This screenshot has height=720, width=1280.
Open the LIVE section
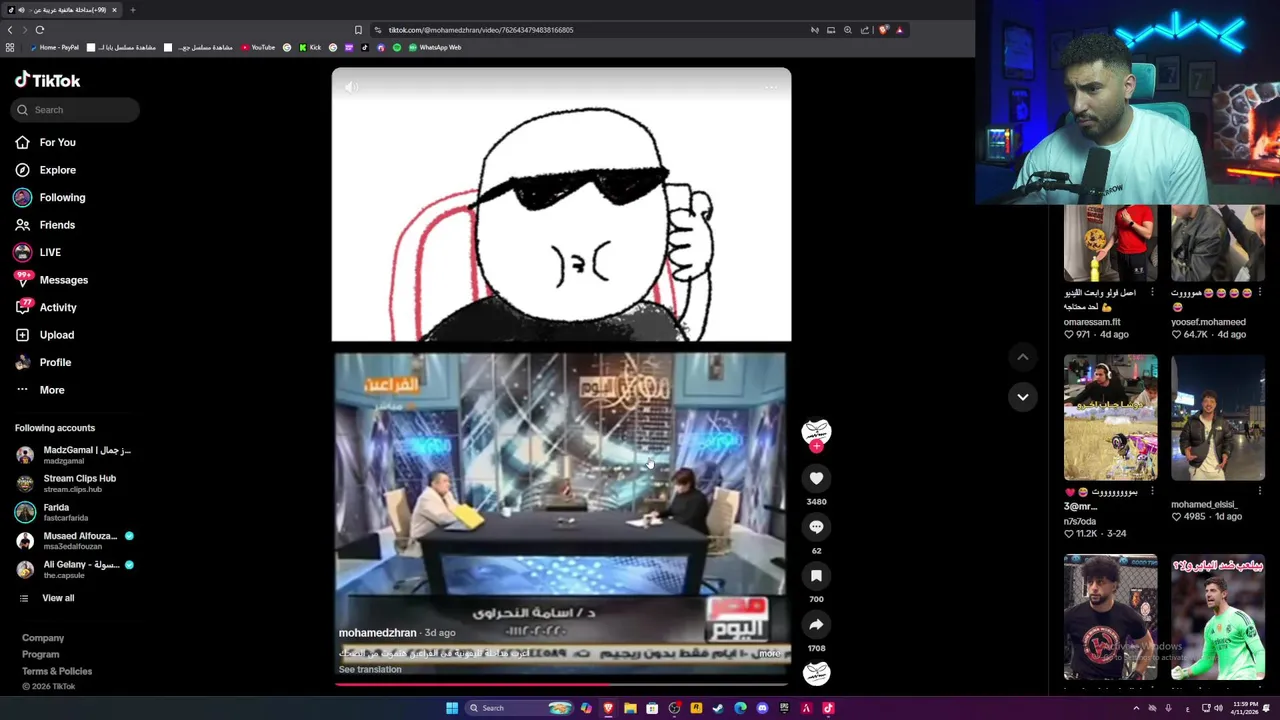pos(38,252)
